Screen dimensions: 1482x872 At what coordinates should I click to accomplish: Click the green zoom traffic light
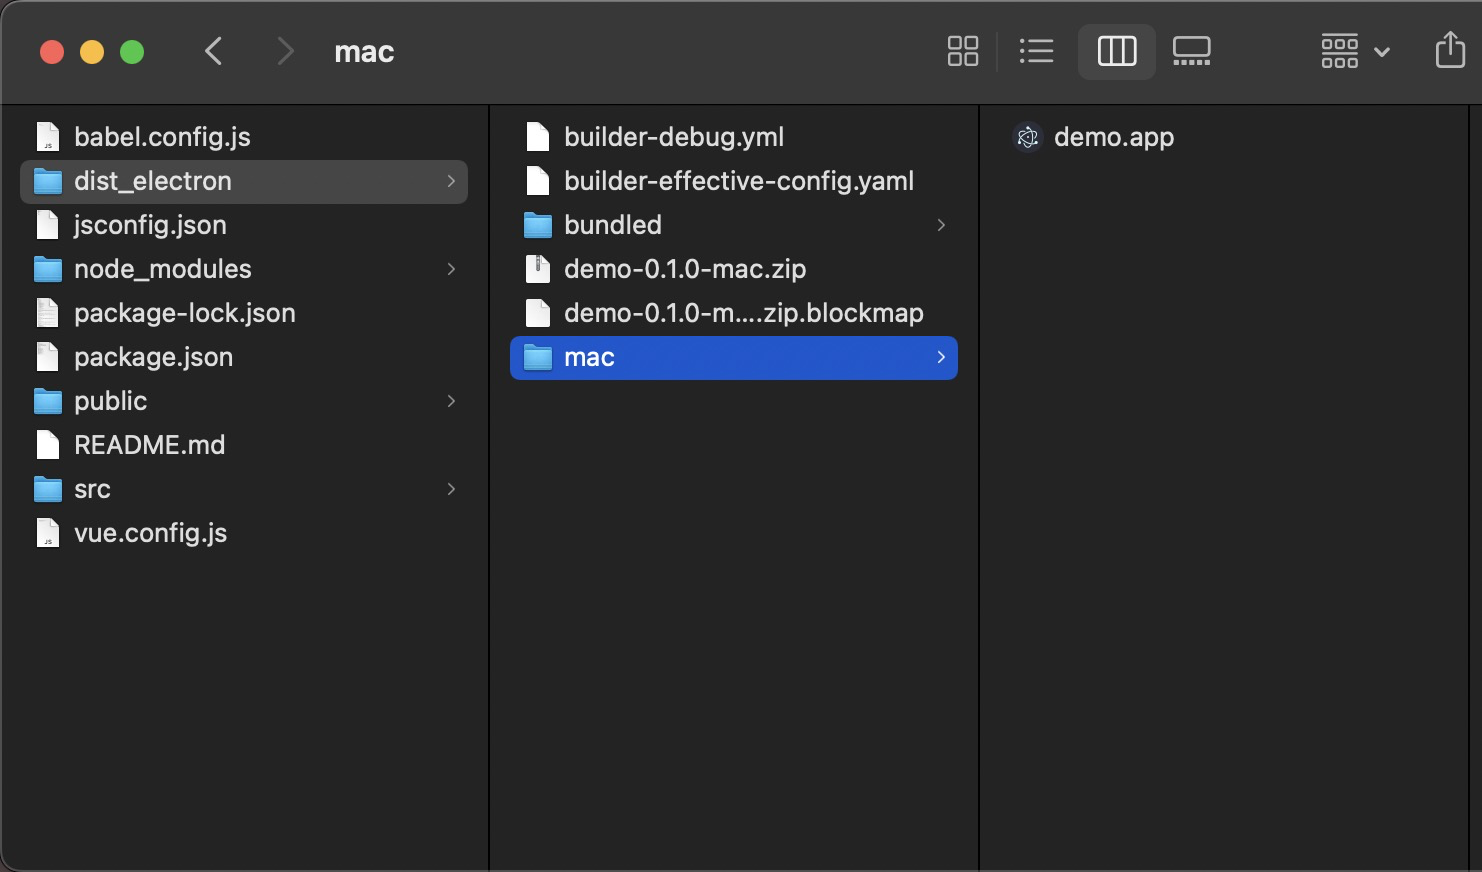(x=132, y=51)
